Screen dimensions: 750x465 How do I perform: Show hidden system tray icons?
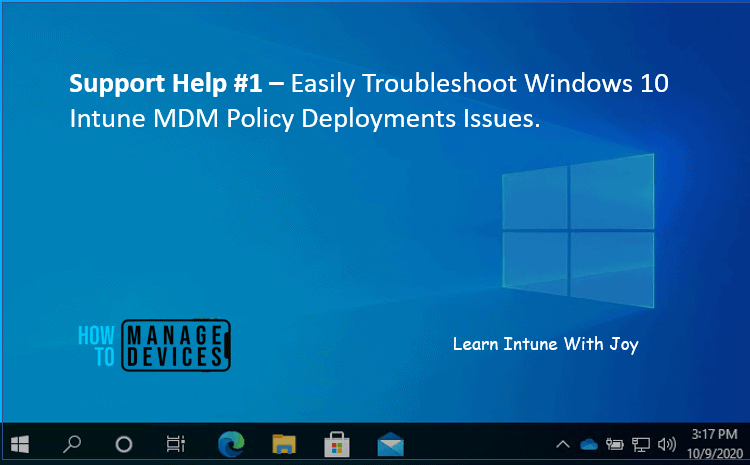tap(563, 444)
